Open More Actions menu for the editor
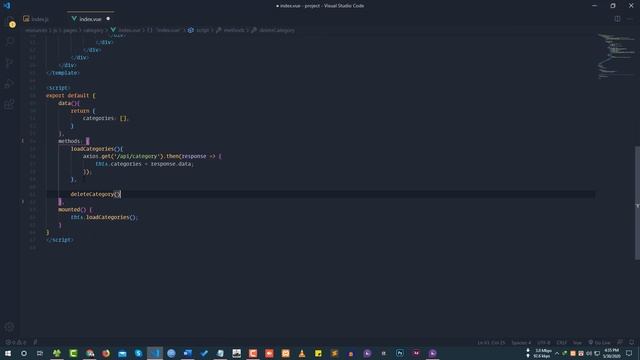The image size is (640, 360). click(629, 19)
